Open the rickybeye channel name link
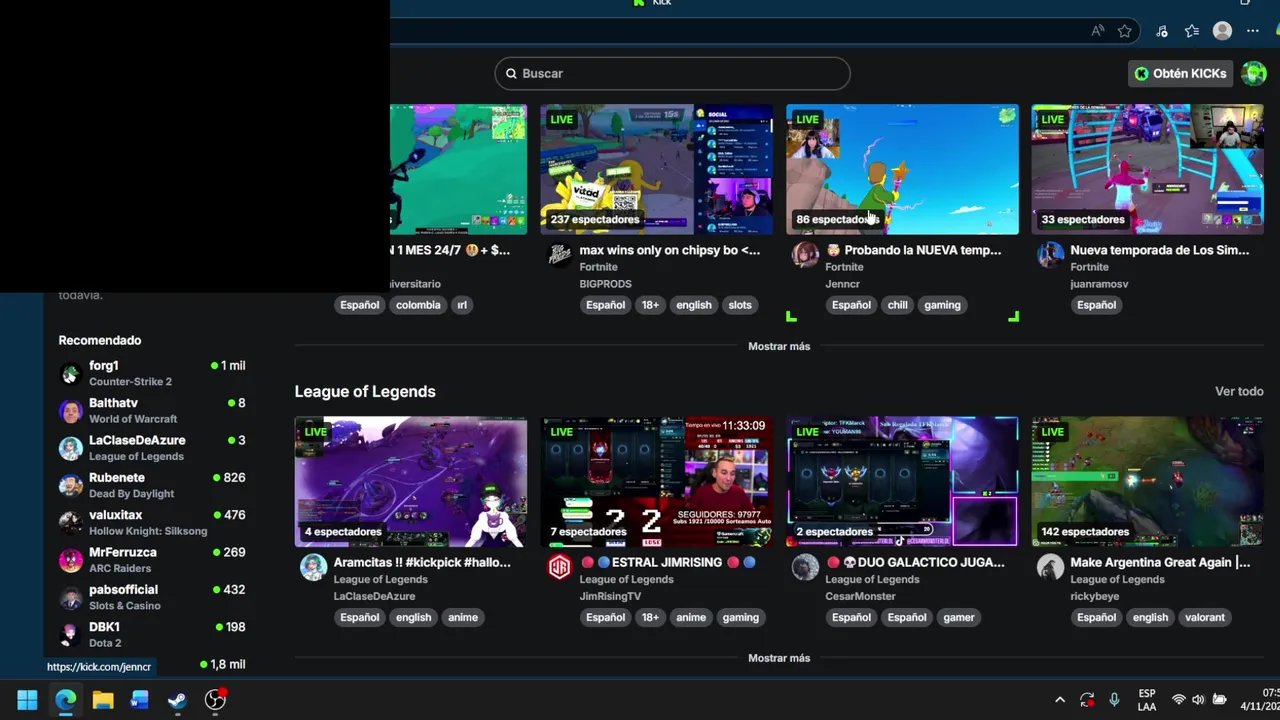This screenshot has height=720, width=1280. coord(1094,596)
